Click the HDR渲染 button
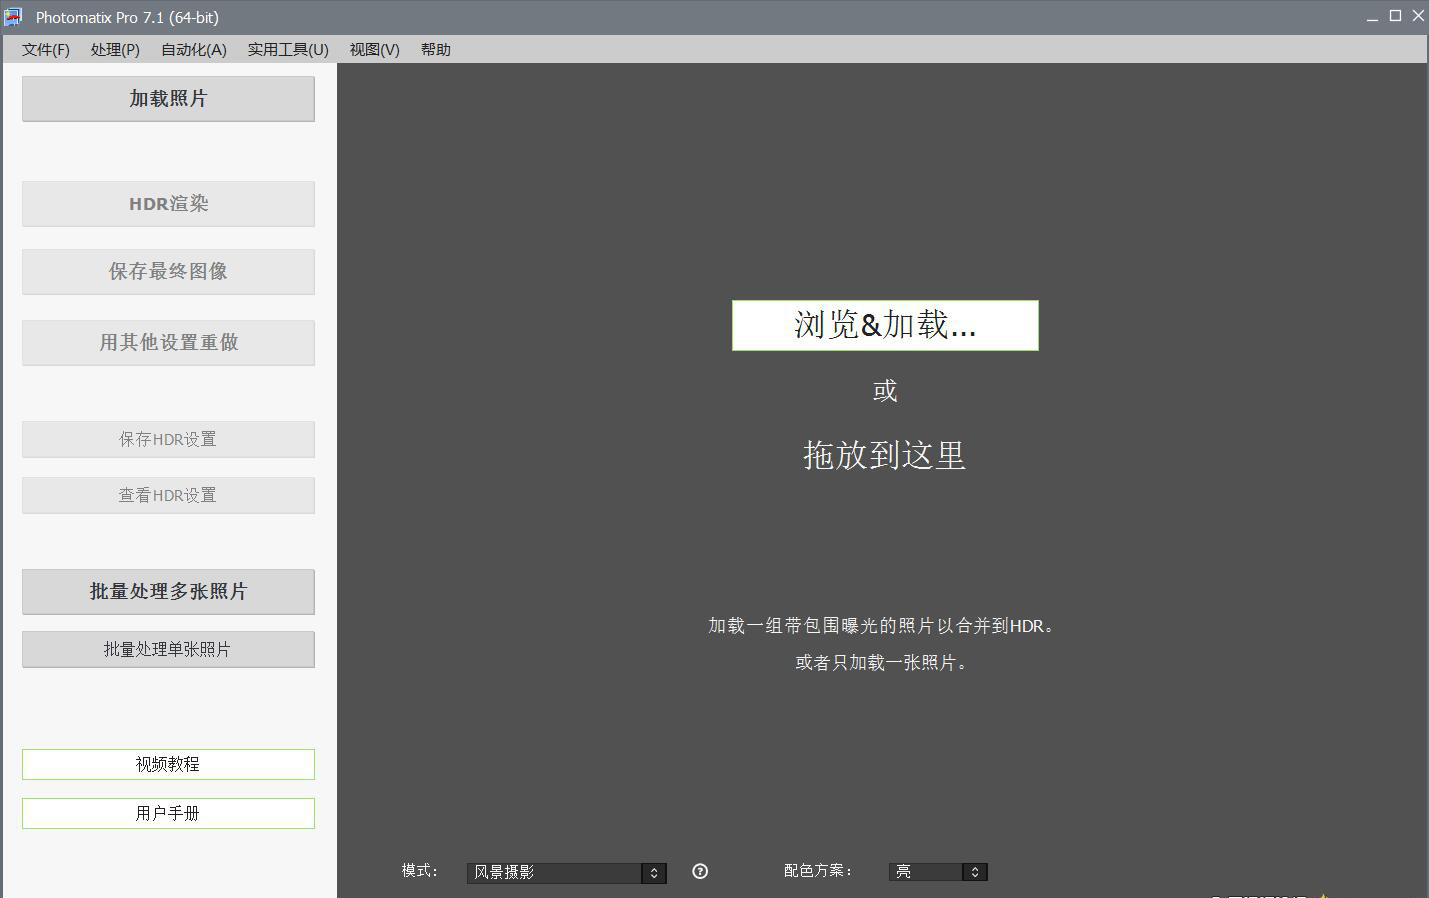The width and height of the screenshot is (1429, 898). tap(168, 204)
